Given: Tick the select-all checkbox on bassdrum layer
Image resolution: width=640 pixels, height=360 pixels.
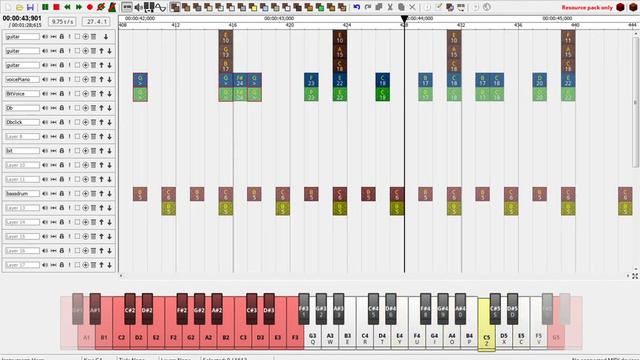Looking at the screenshot, I should [x=77, y=193].
